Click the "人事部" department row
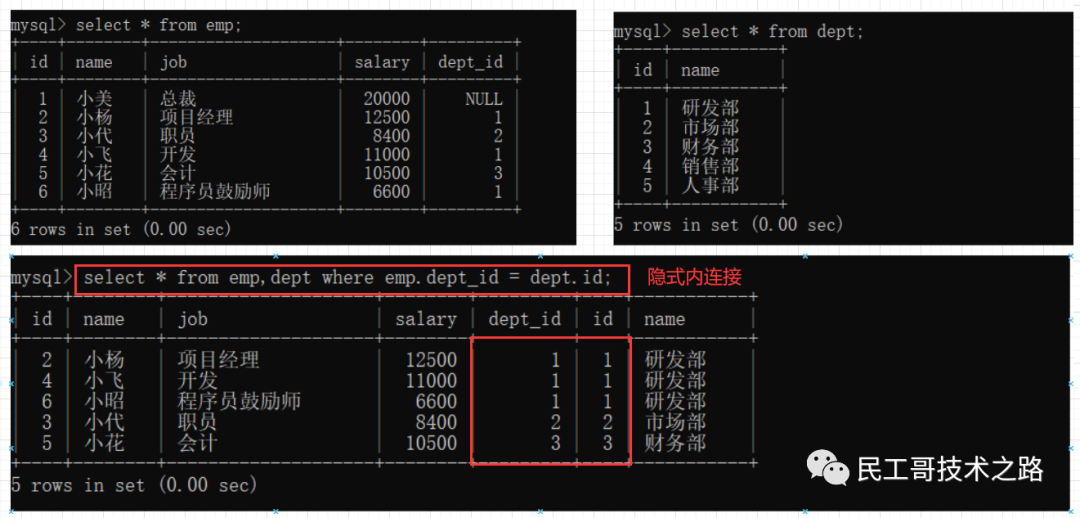The width and height of the screenshot is (1080, 518). coord(709,185)
